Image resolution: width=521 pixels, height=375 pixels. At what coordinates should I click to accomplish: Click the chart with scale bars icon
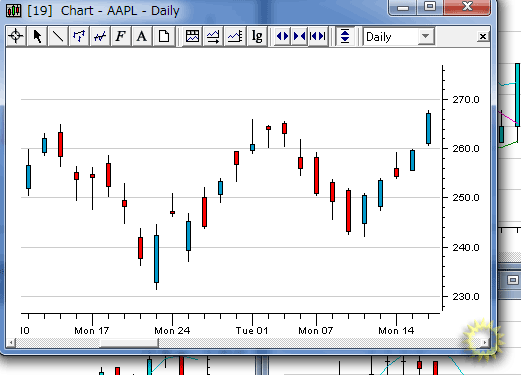[235, 36]
